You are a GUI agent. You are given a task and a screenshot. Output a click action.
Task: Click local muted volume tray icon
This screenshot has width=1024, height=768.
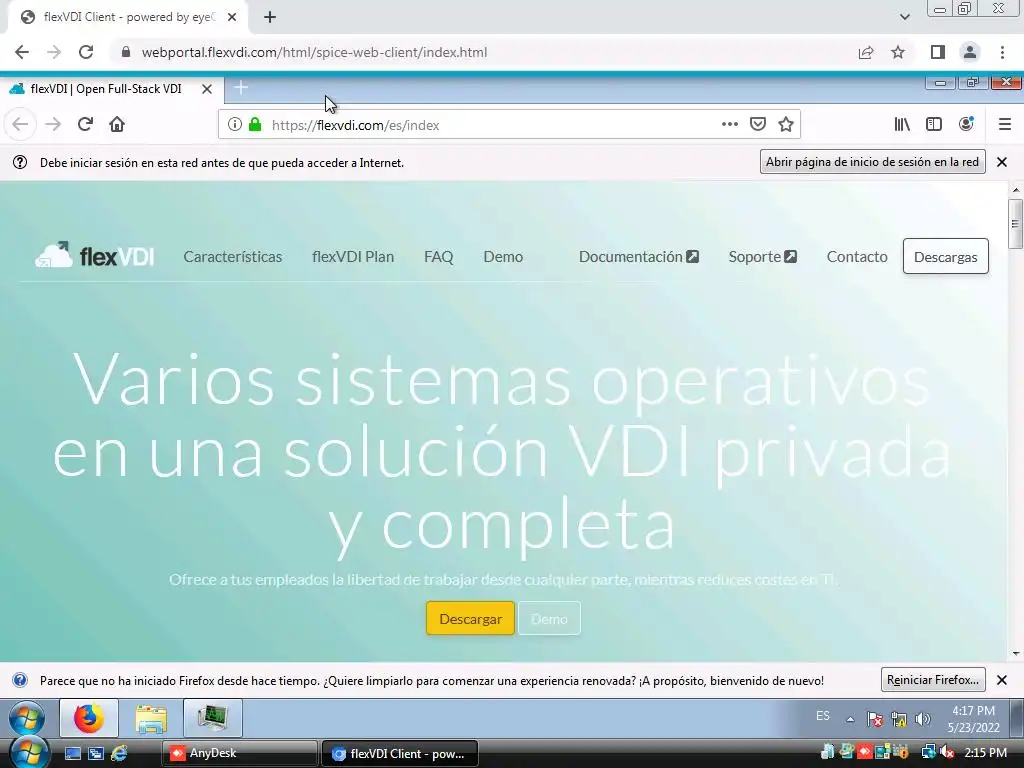click(947, 753)
